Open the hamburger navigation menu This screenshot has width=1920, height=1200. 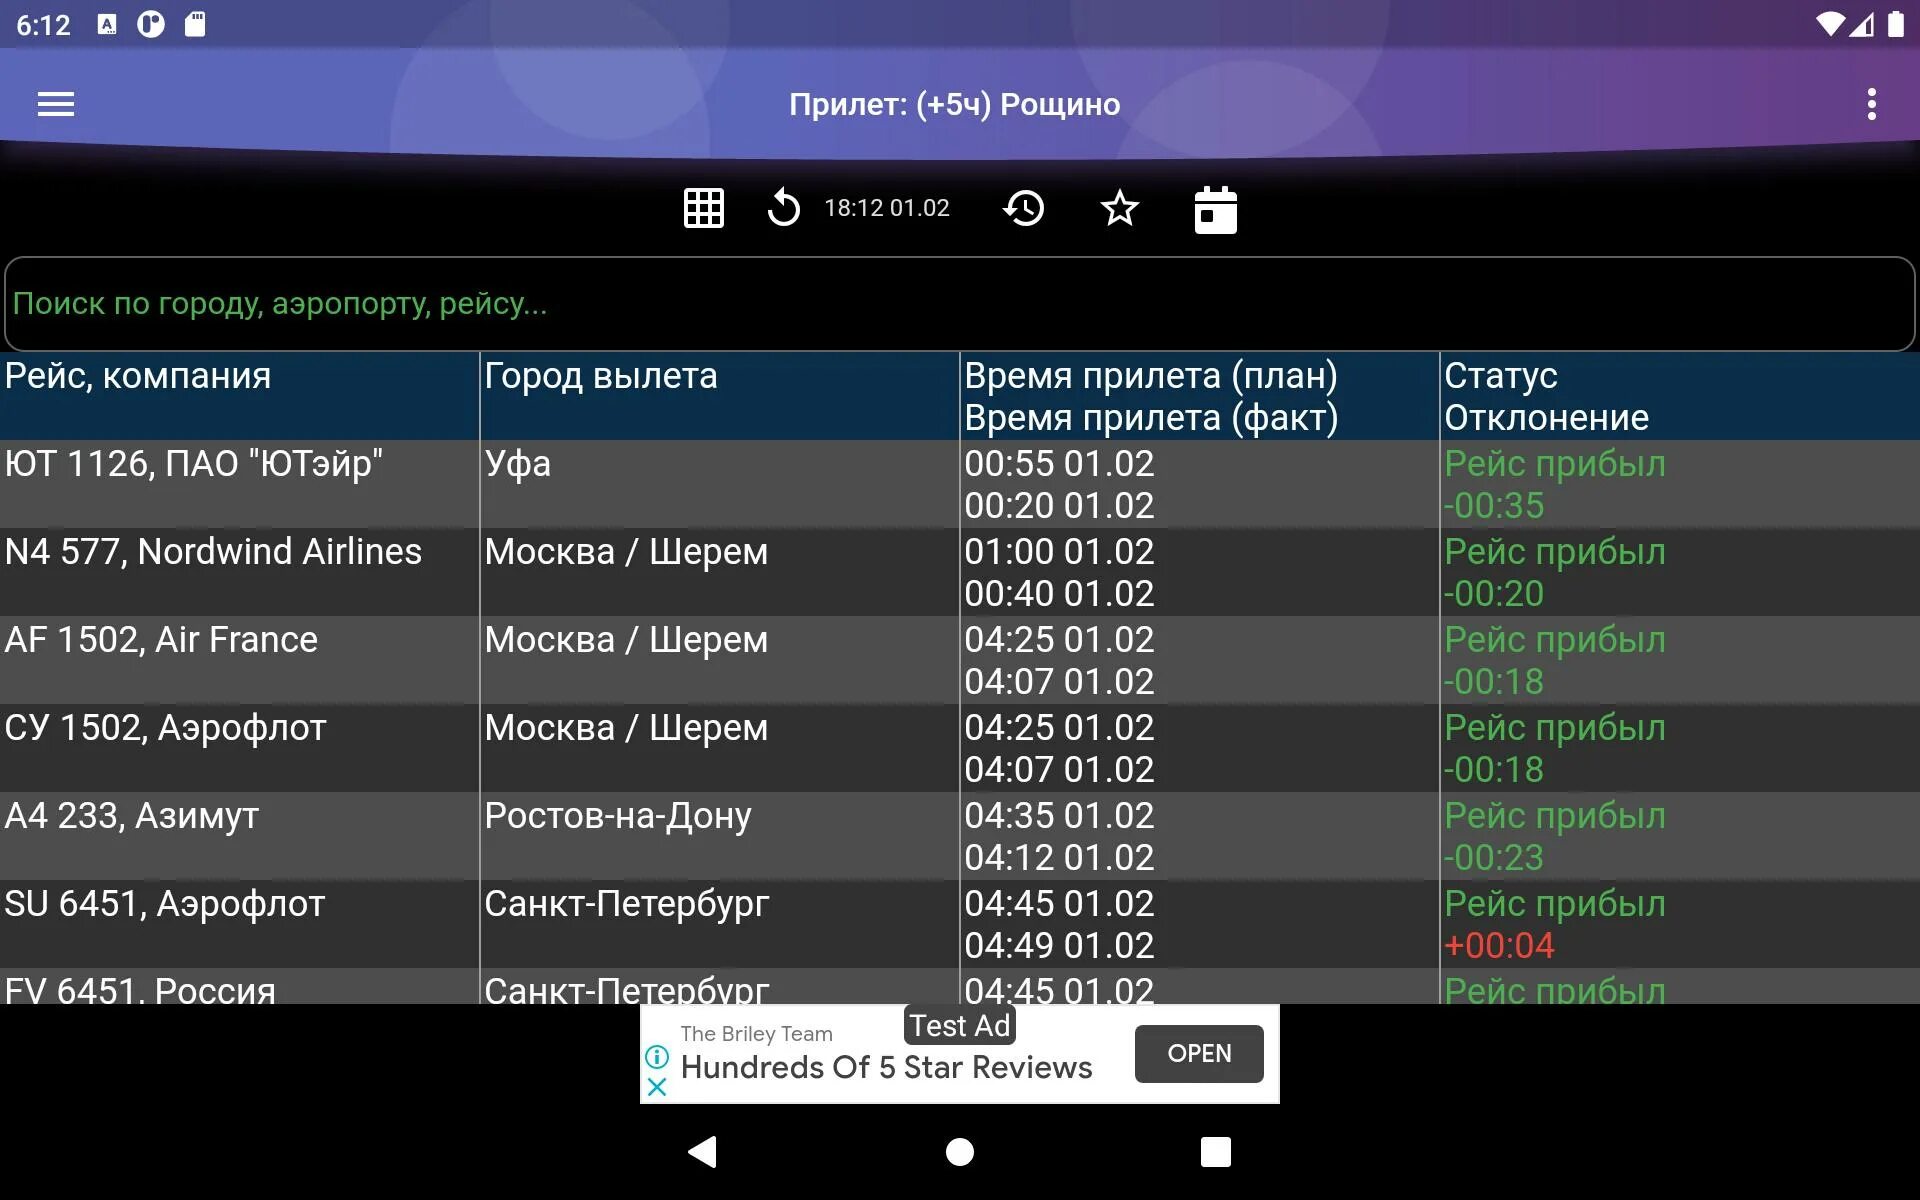click(56, 104)
